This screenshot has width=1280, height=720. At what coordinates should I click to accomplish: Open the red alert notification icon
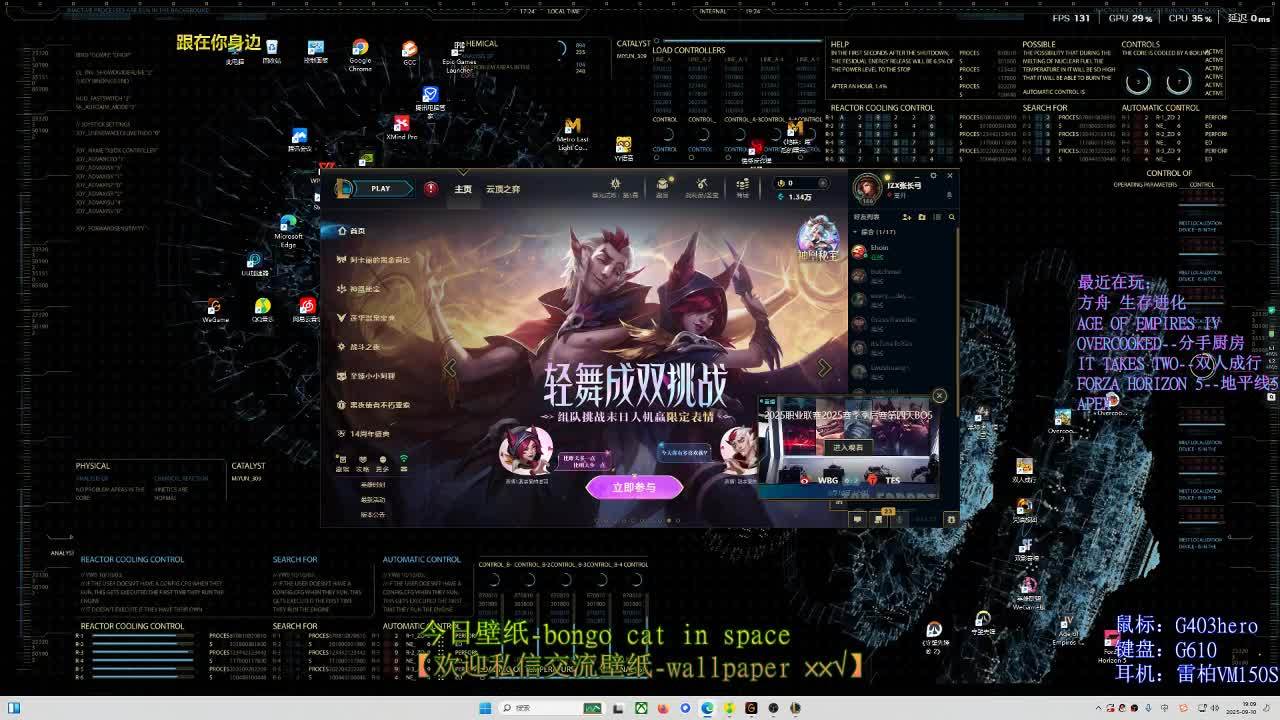pyautogui.click(x=431, y=188)
